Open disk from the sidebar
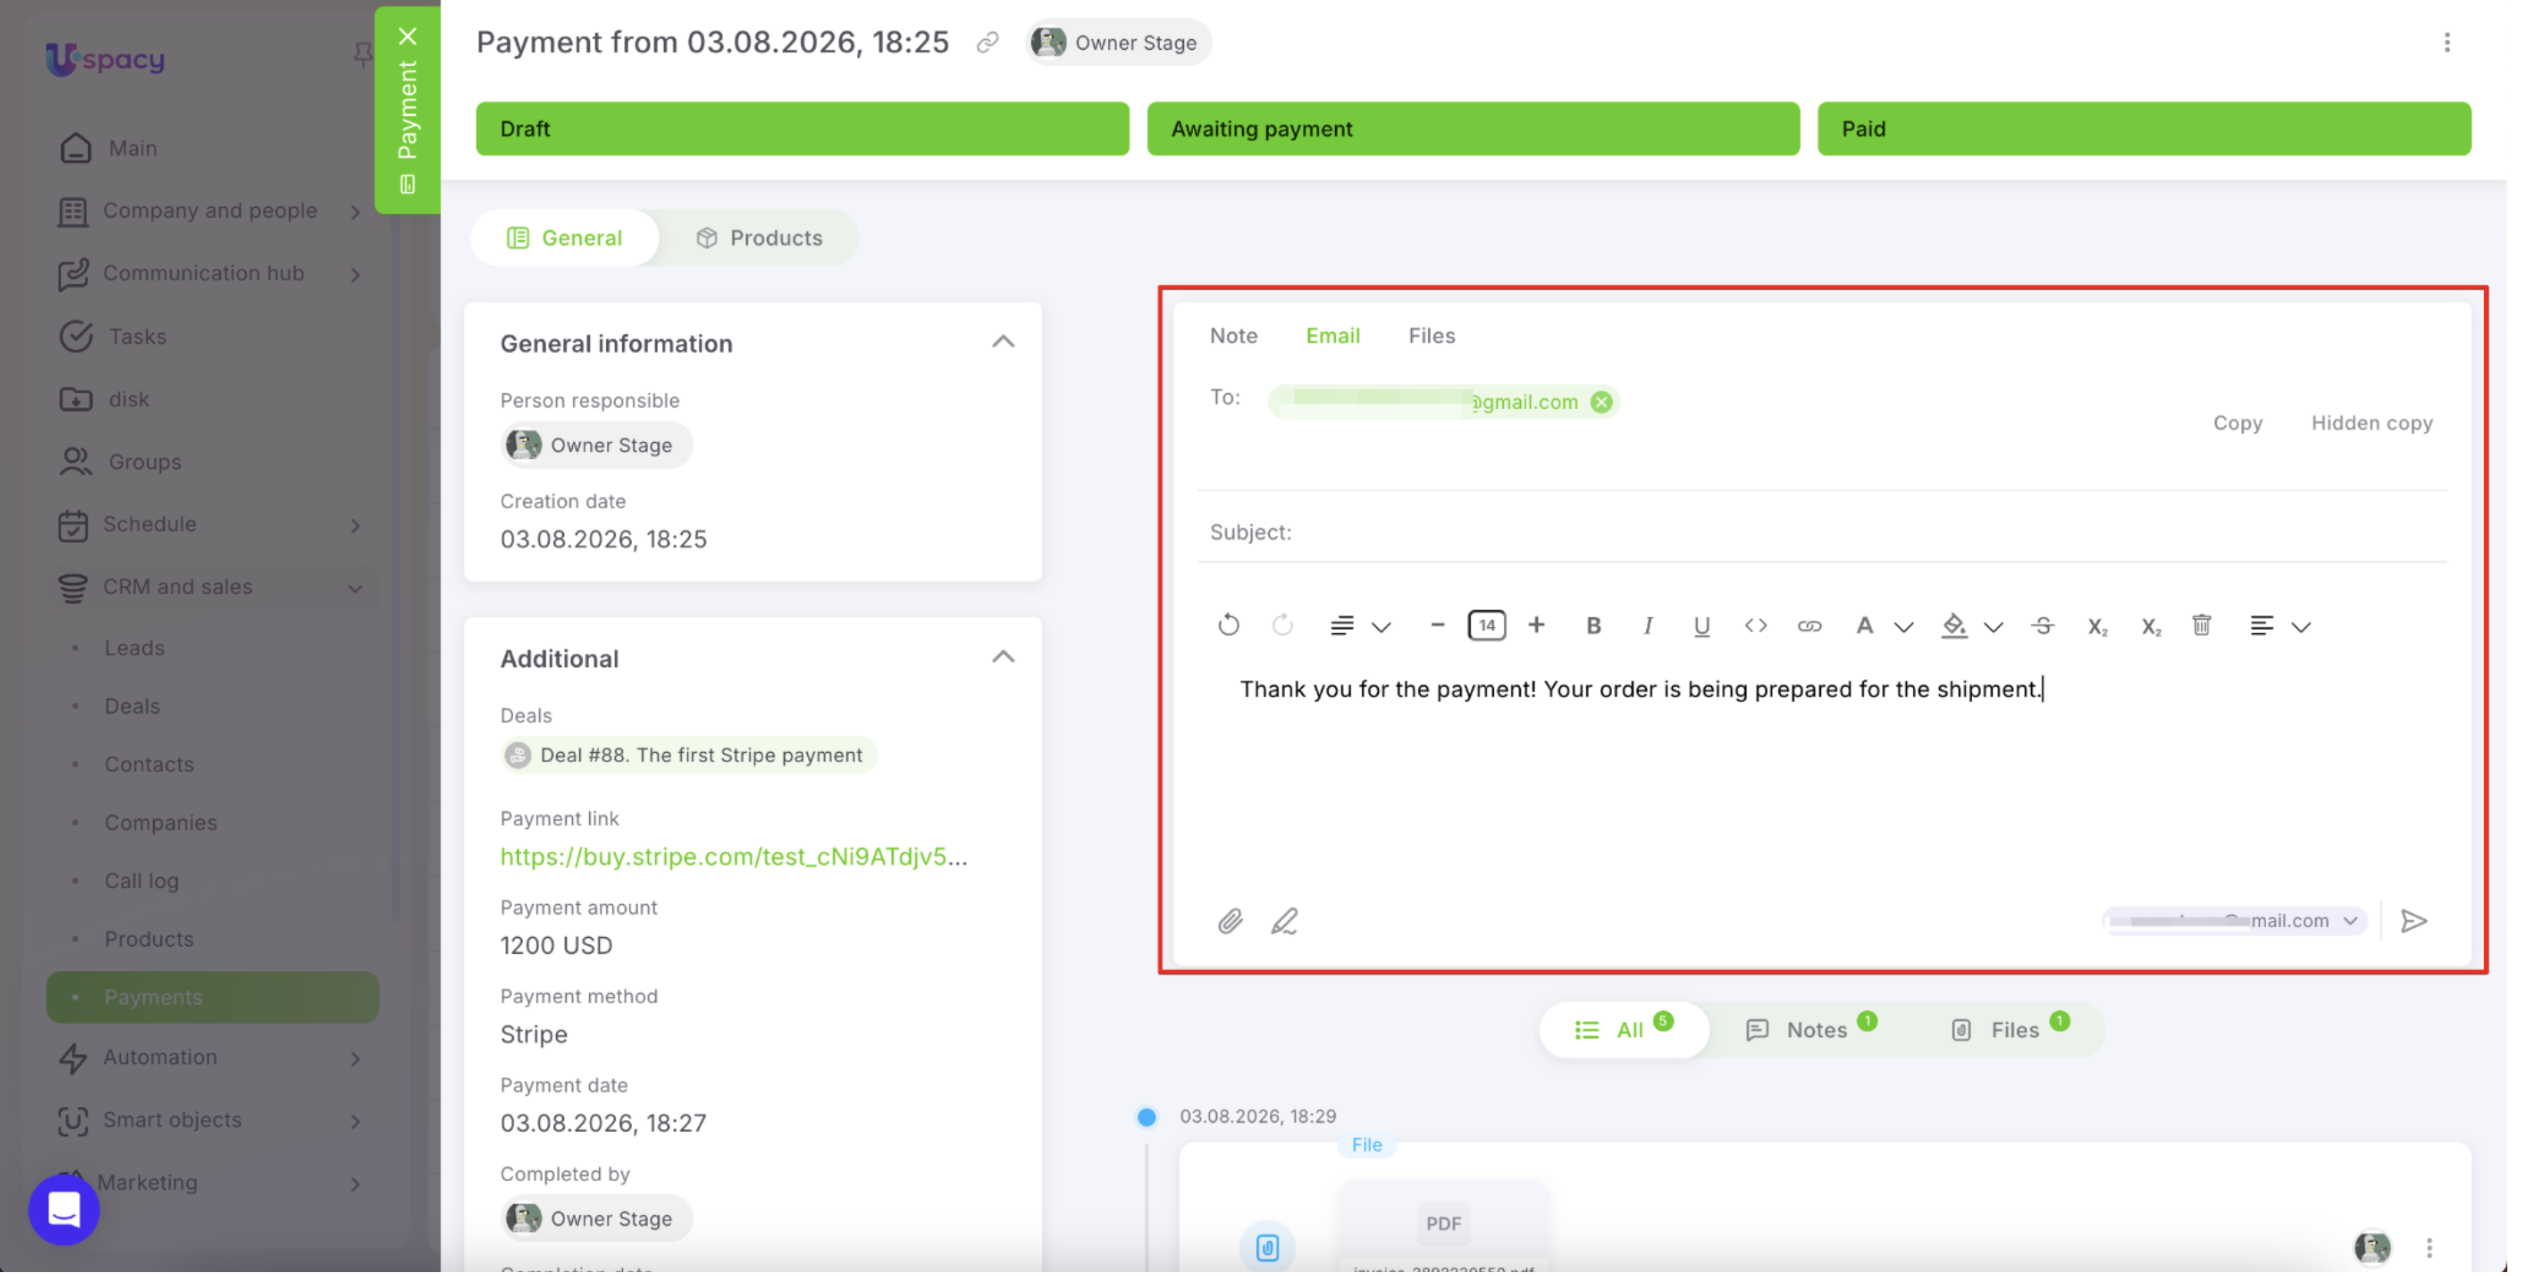This screenshot has width=2530, height=1276. click(x=129, y=399)
